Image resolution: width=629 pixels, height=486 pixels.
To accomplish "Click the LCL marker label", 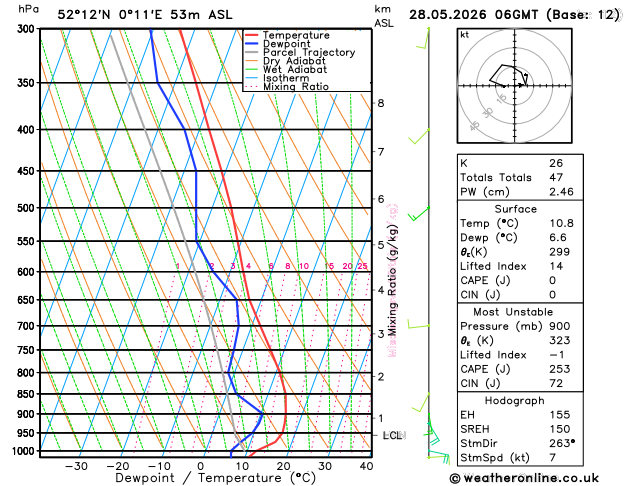I will pyautogui.click(x=392, y=435).
